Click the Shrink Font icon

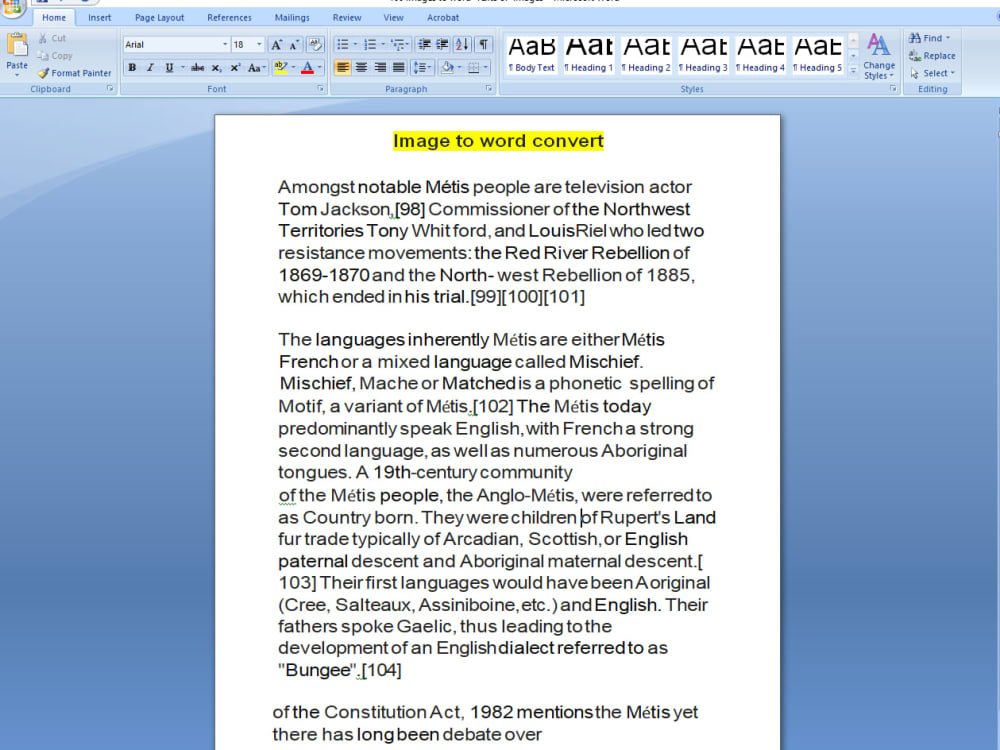point(293,45)
